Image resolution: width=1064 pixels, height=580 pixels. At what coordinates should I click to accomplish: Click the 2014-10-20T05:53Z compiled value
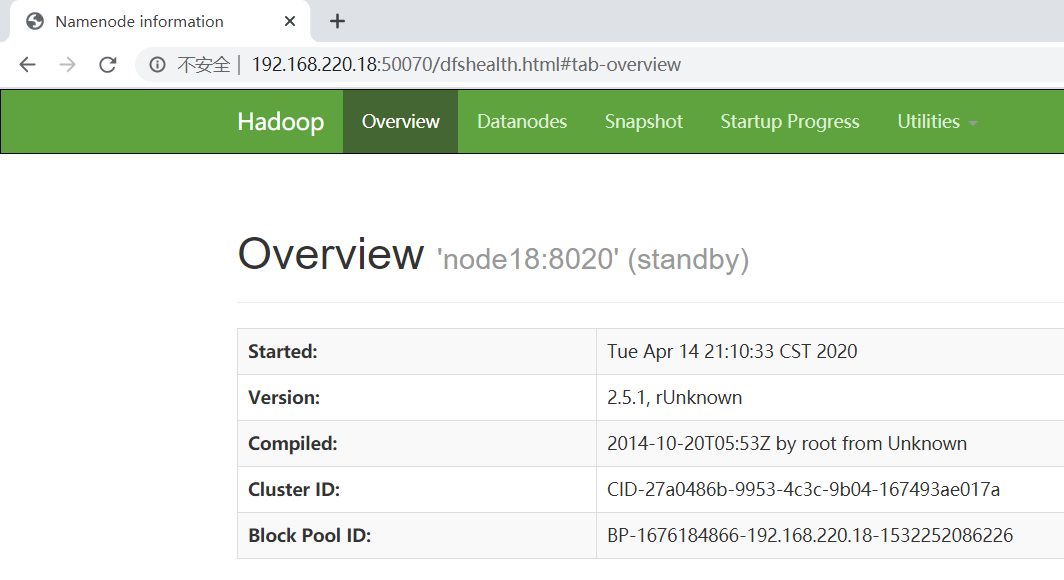[787, 444]
